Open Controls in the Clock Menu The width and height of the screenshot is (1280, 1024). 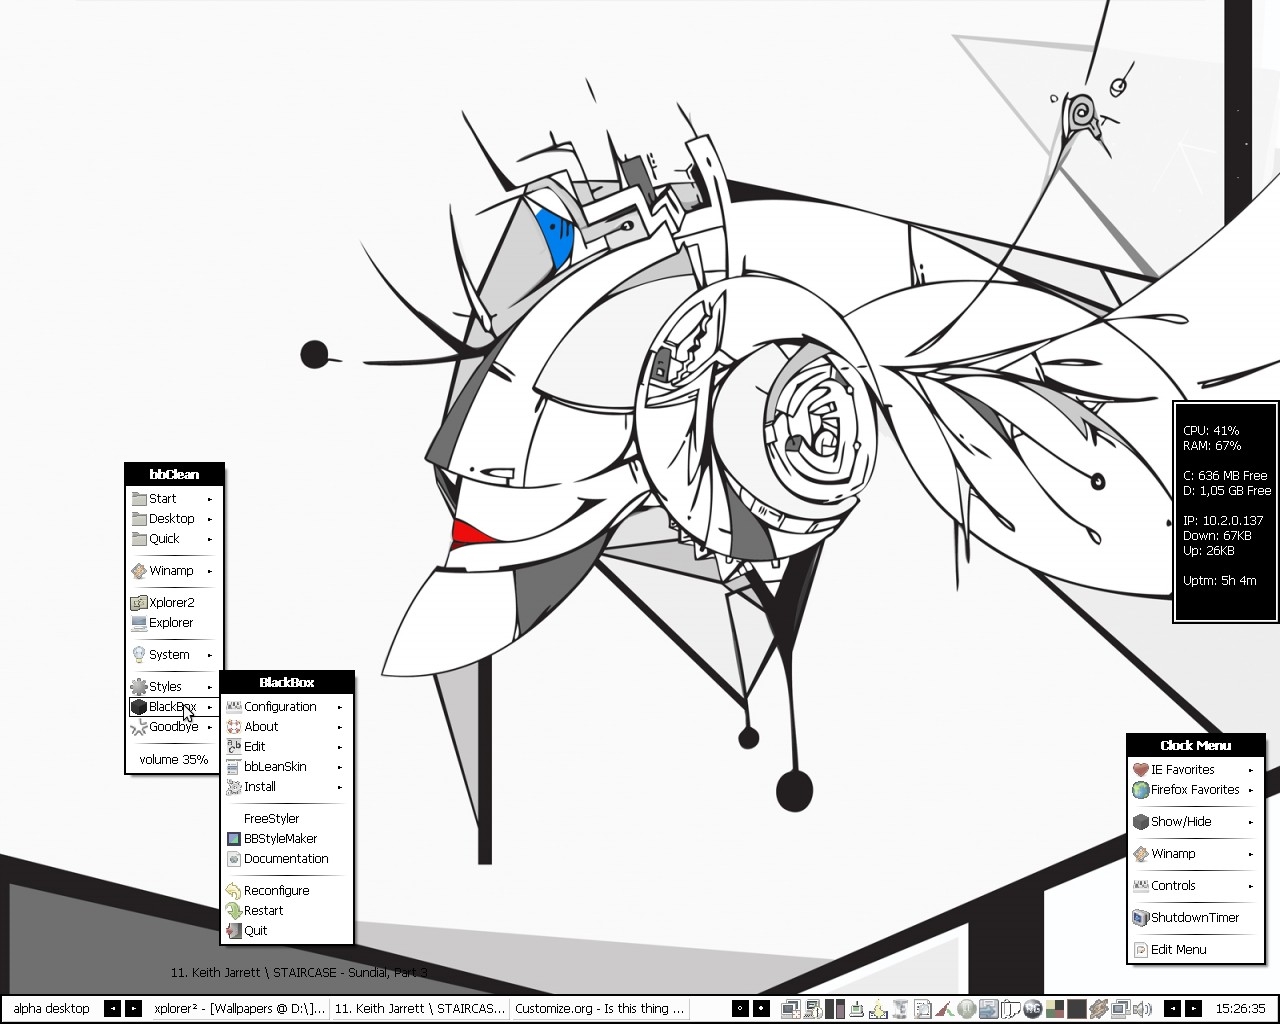1195,885
